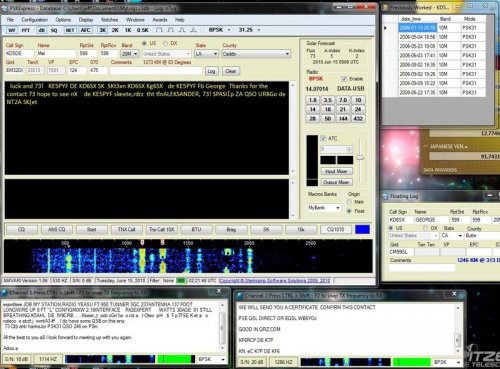Viewport: 500px width, 369px height.
Task: Open the 31.25 baud rate dropdown
Action: pyautogui.click(x=259, y=30)
